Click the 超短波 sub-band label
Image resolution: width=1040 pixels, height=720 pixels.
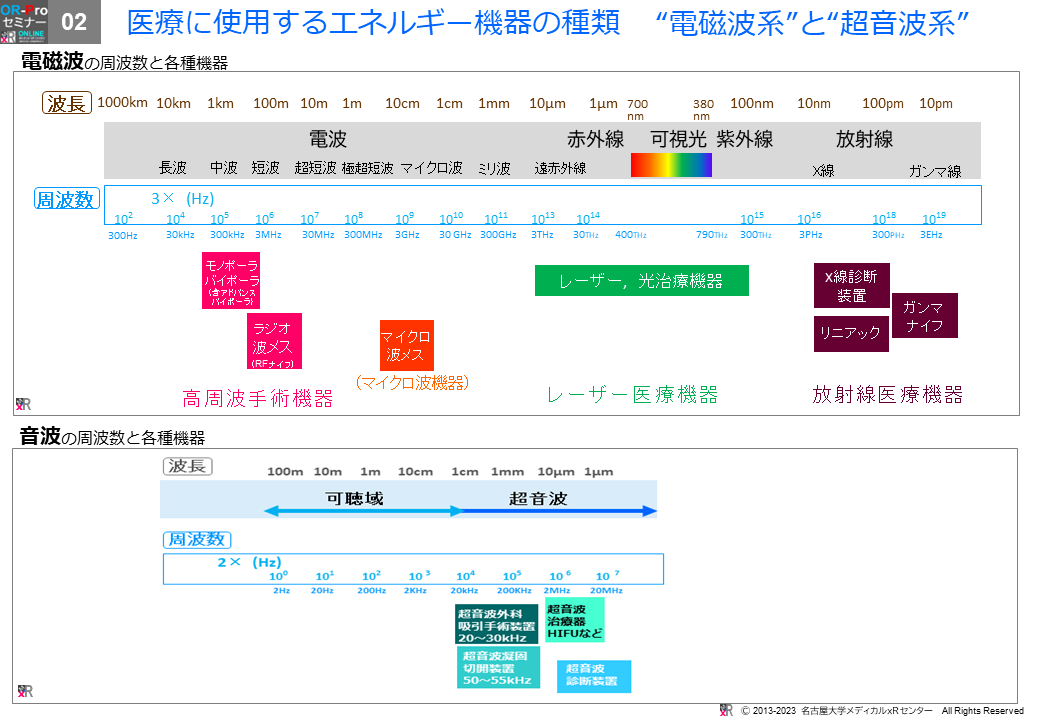tap(315, 168)
